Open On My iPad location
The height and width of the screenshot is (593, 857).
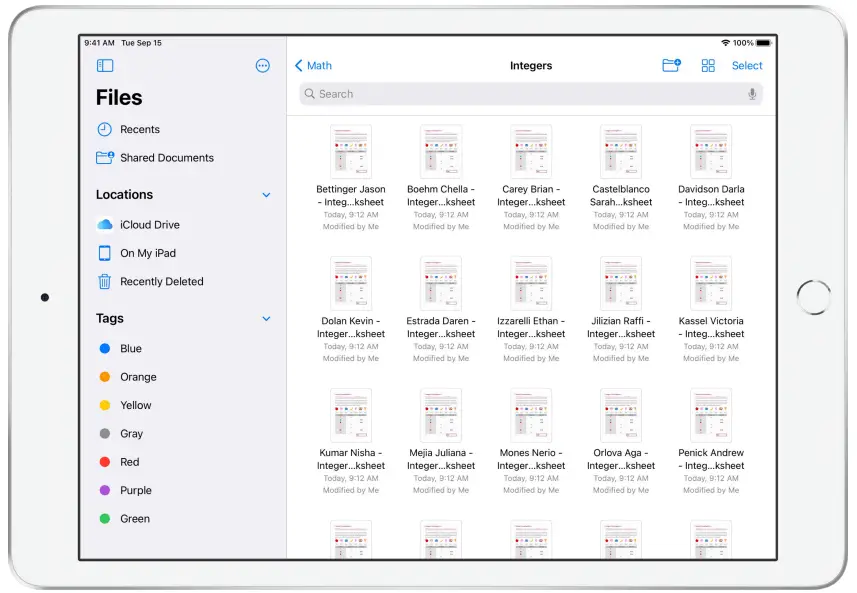point(148,253)
